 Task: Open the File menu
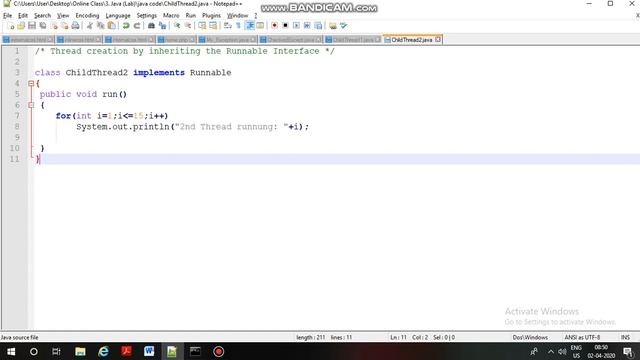pos(7,16)
